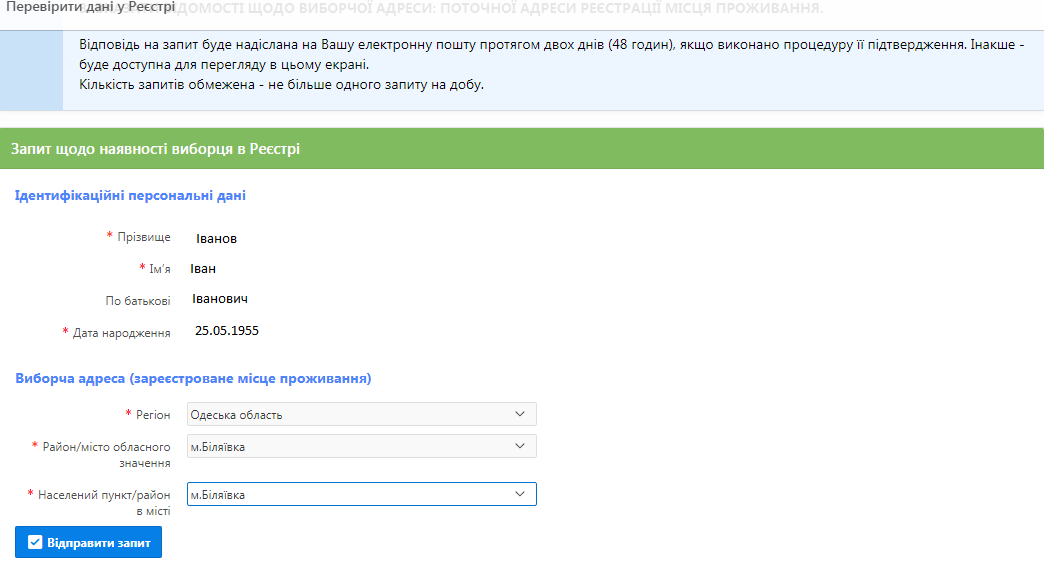Click the blue info notice about 48 годин

pos(553,65)
